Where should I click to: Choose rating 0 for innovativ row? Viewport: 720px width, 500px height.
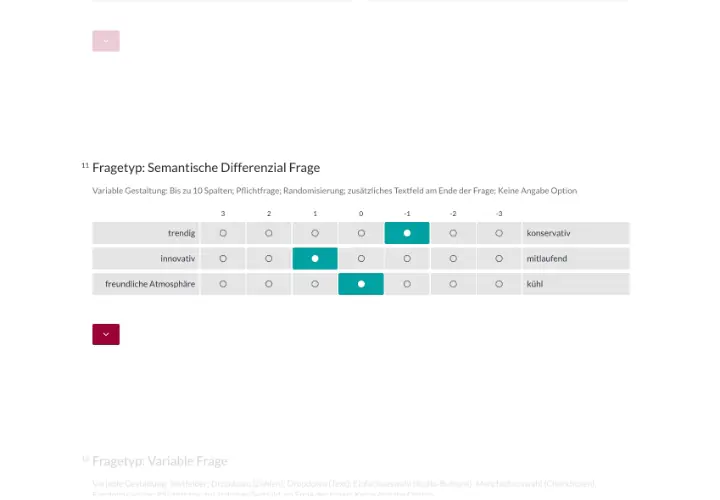[x=361, y=259]
